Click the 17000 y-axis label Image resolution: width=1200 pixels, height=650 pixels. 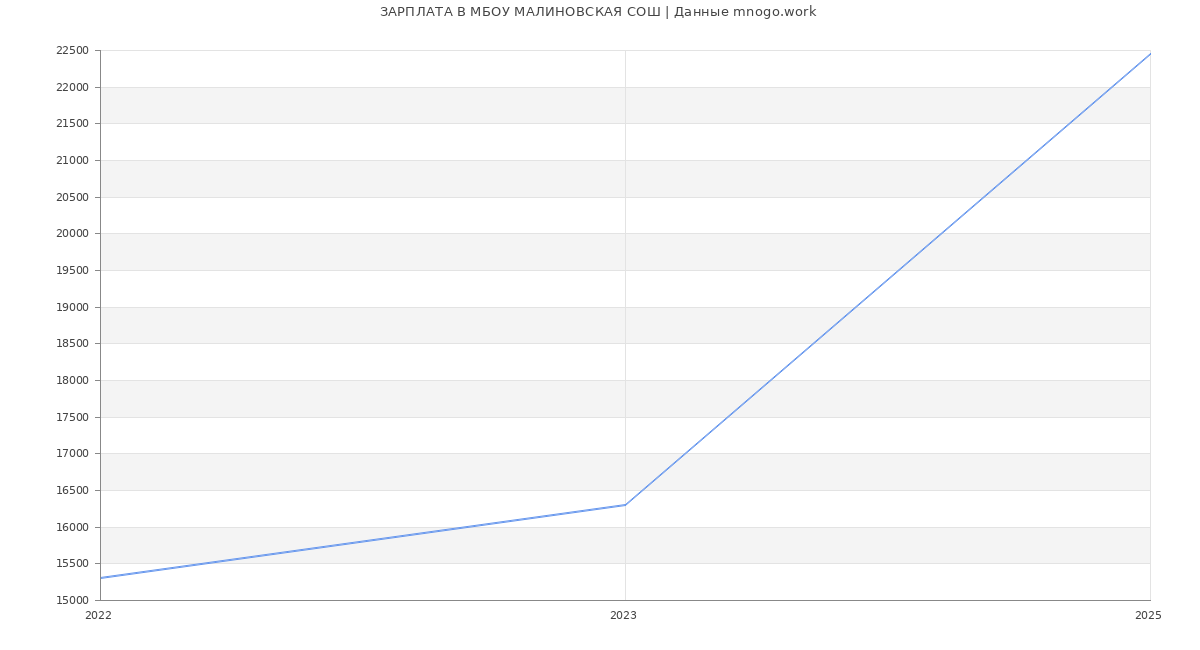(x=72, y=454)
